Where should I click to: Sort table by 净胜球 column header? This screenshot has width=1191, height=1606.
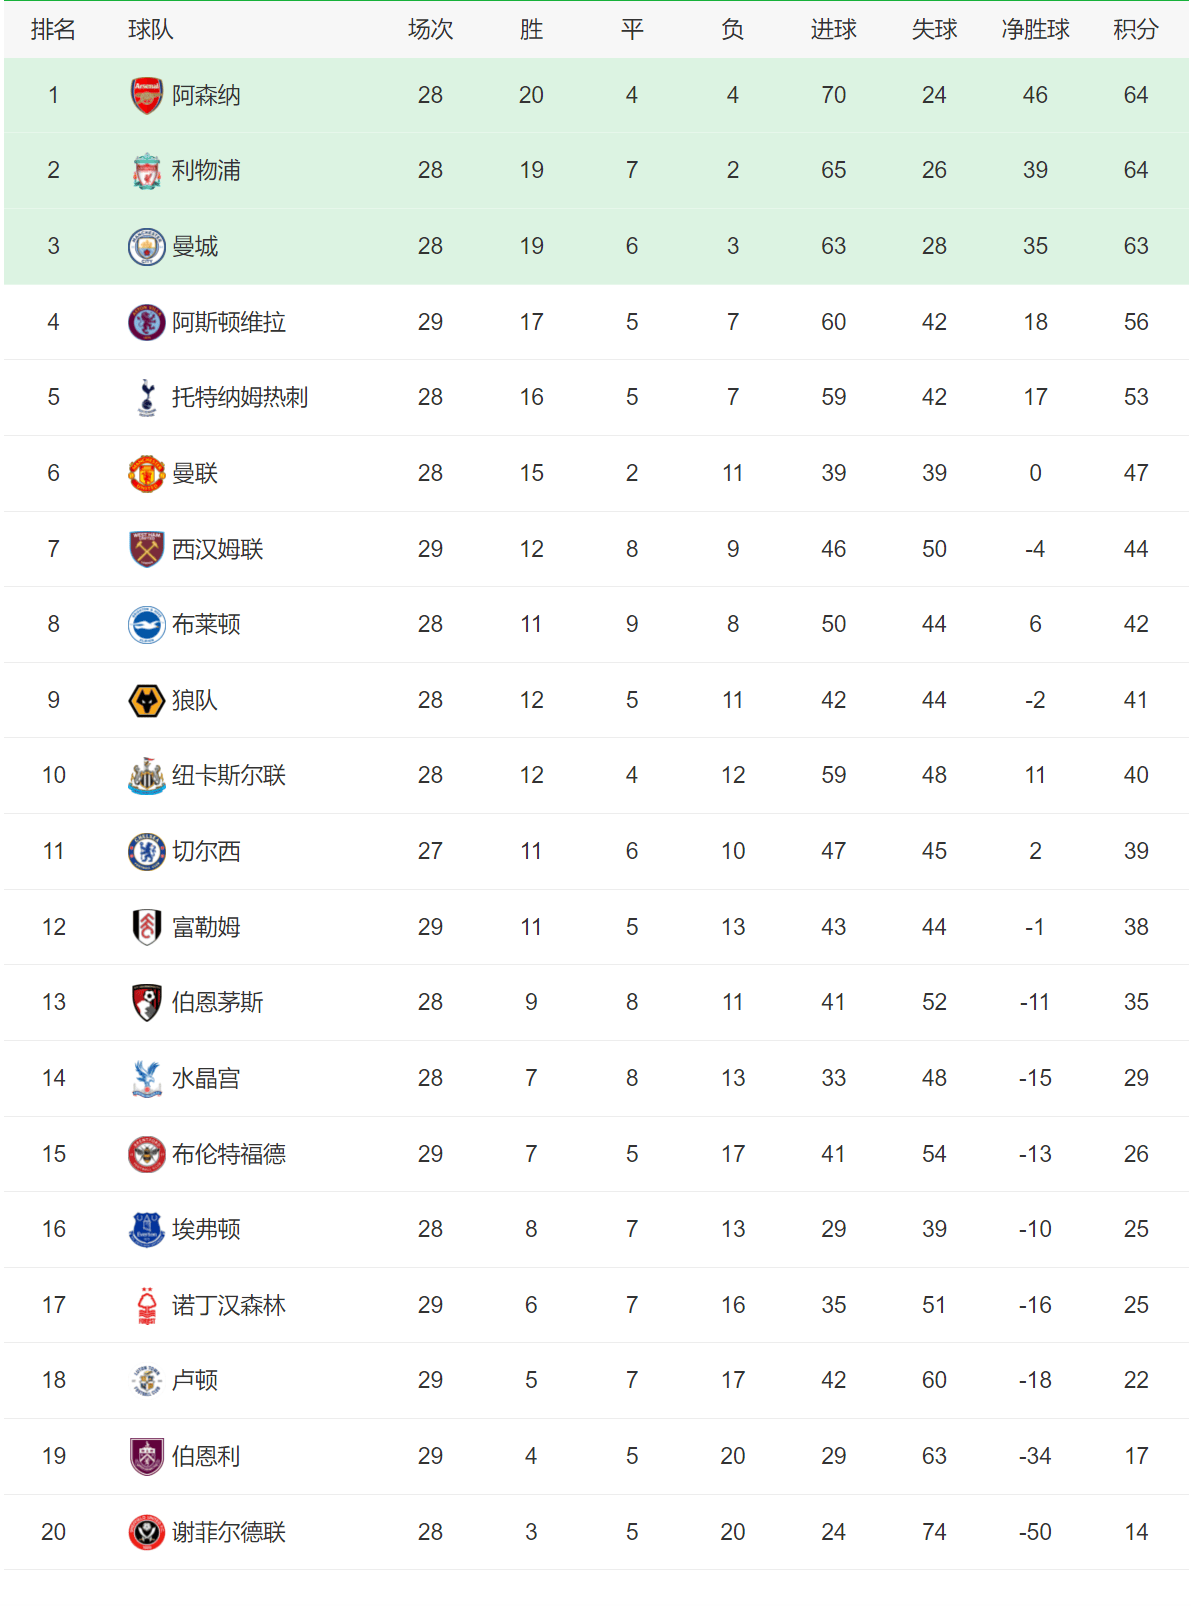tap(1035, 30)
